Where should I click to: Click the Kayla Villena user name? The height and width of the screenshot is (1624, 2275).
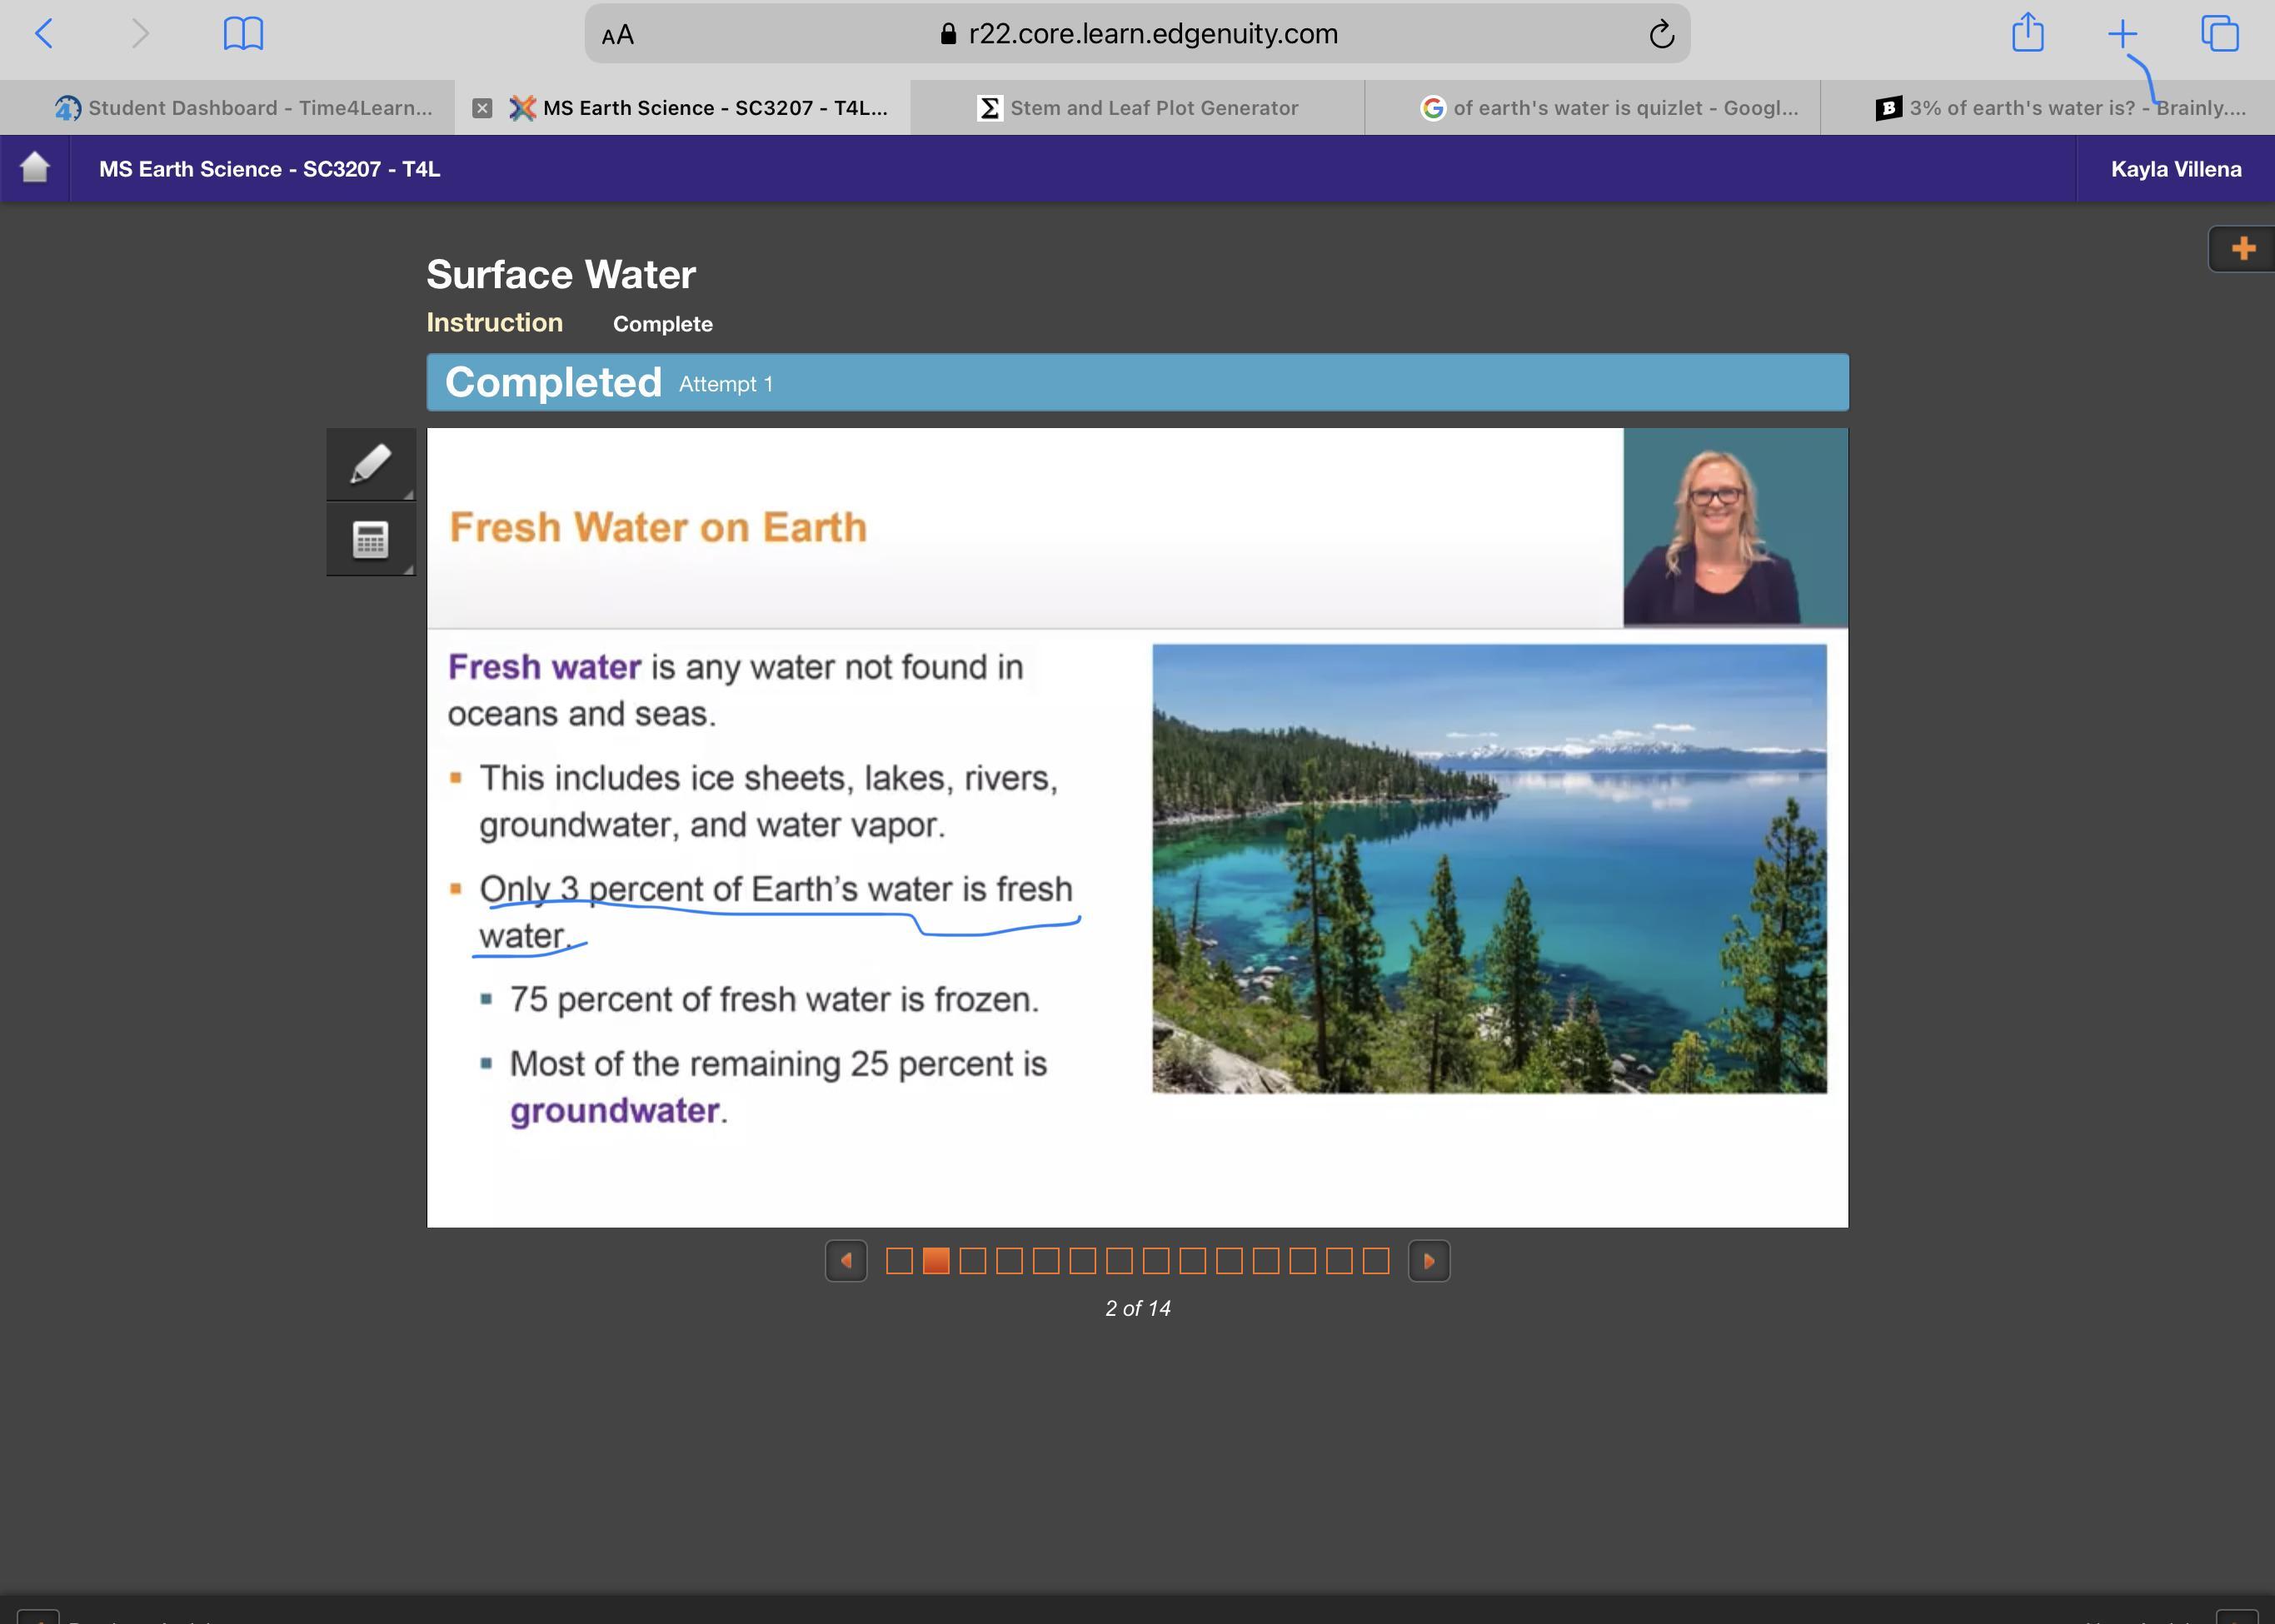pos(2176,169)
